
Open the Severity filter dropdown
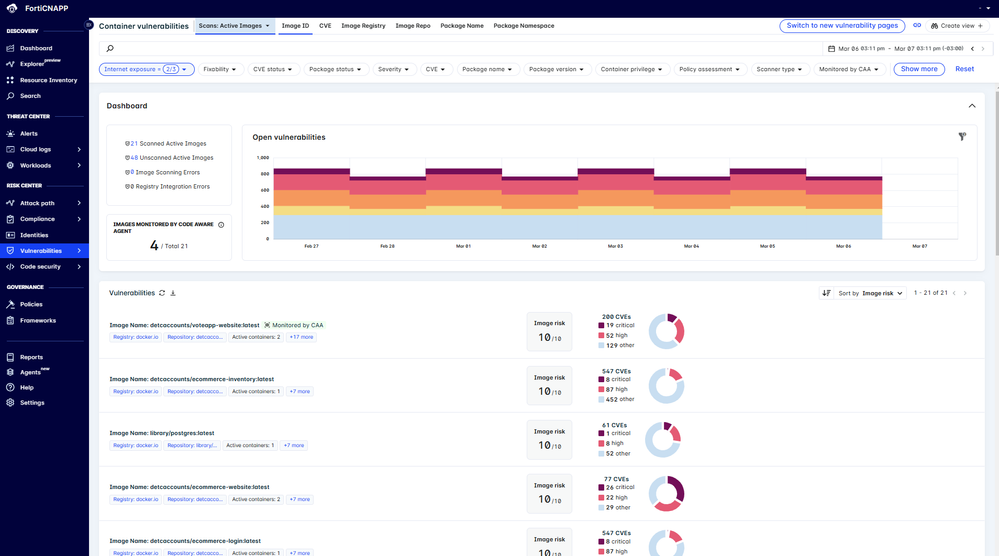tap(393, 70)
